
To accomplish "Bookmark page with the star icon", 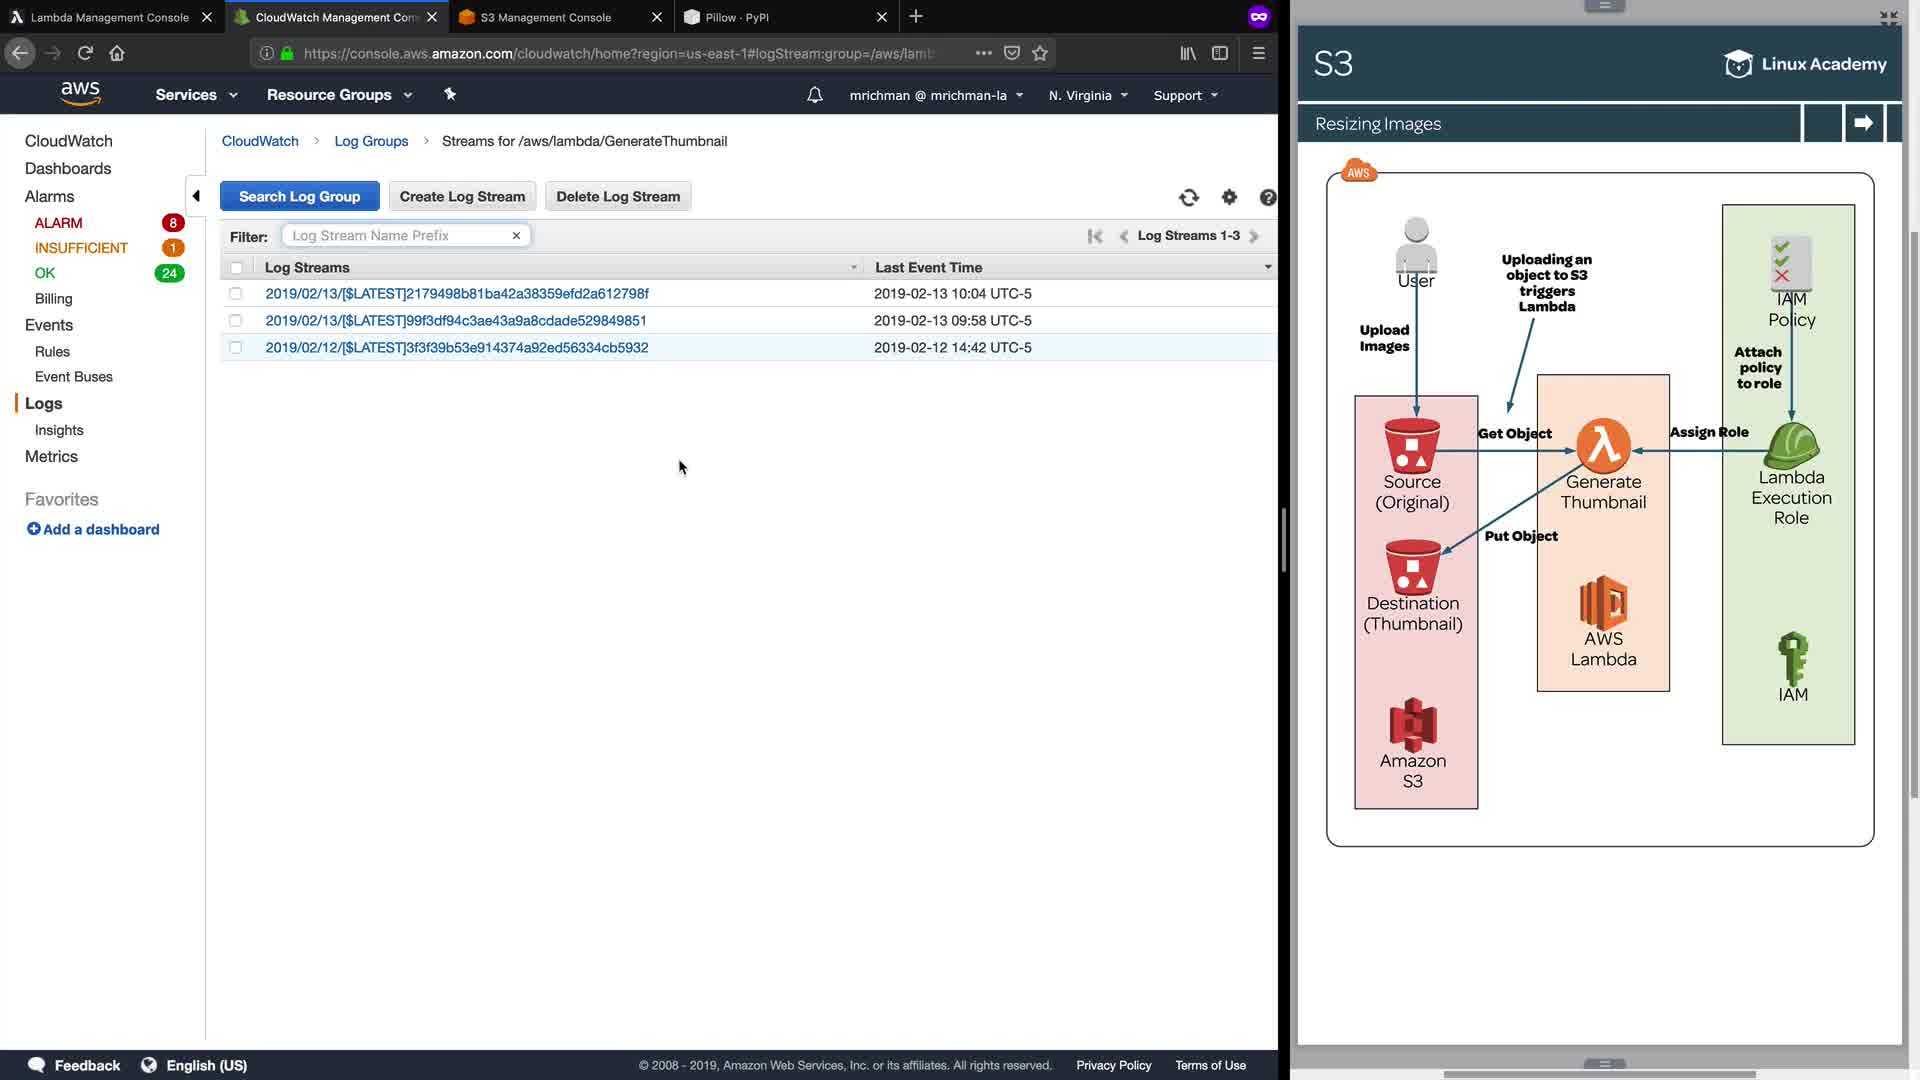I will point(1040,53).
